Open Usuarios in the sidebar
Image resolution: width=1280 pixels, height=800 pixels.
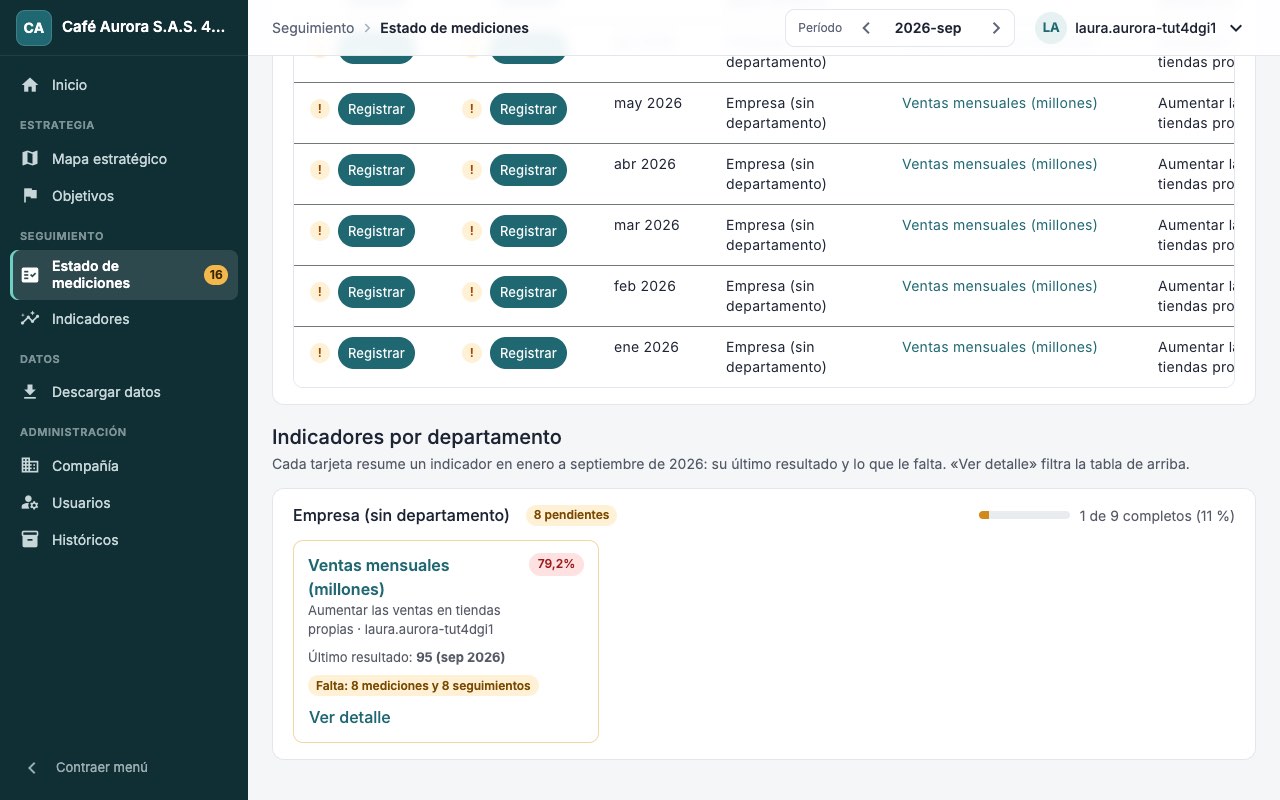124,503
